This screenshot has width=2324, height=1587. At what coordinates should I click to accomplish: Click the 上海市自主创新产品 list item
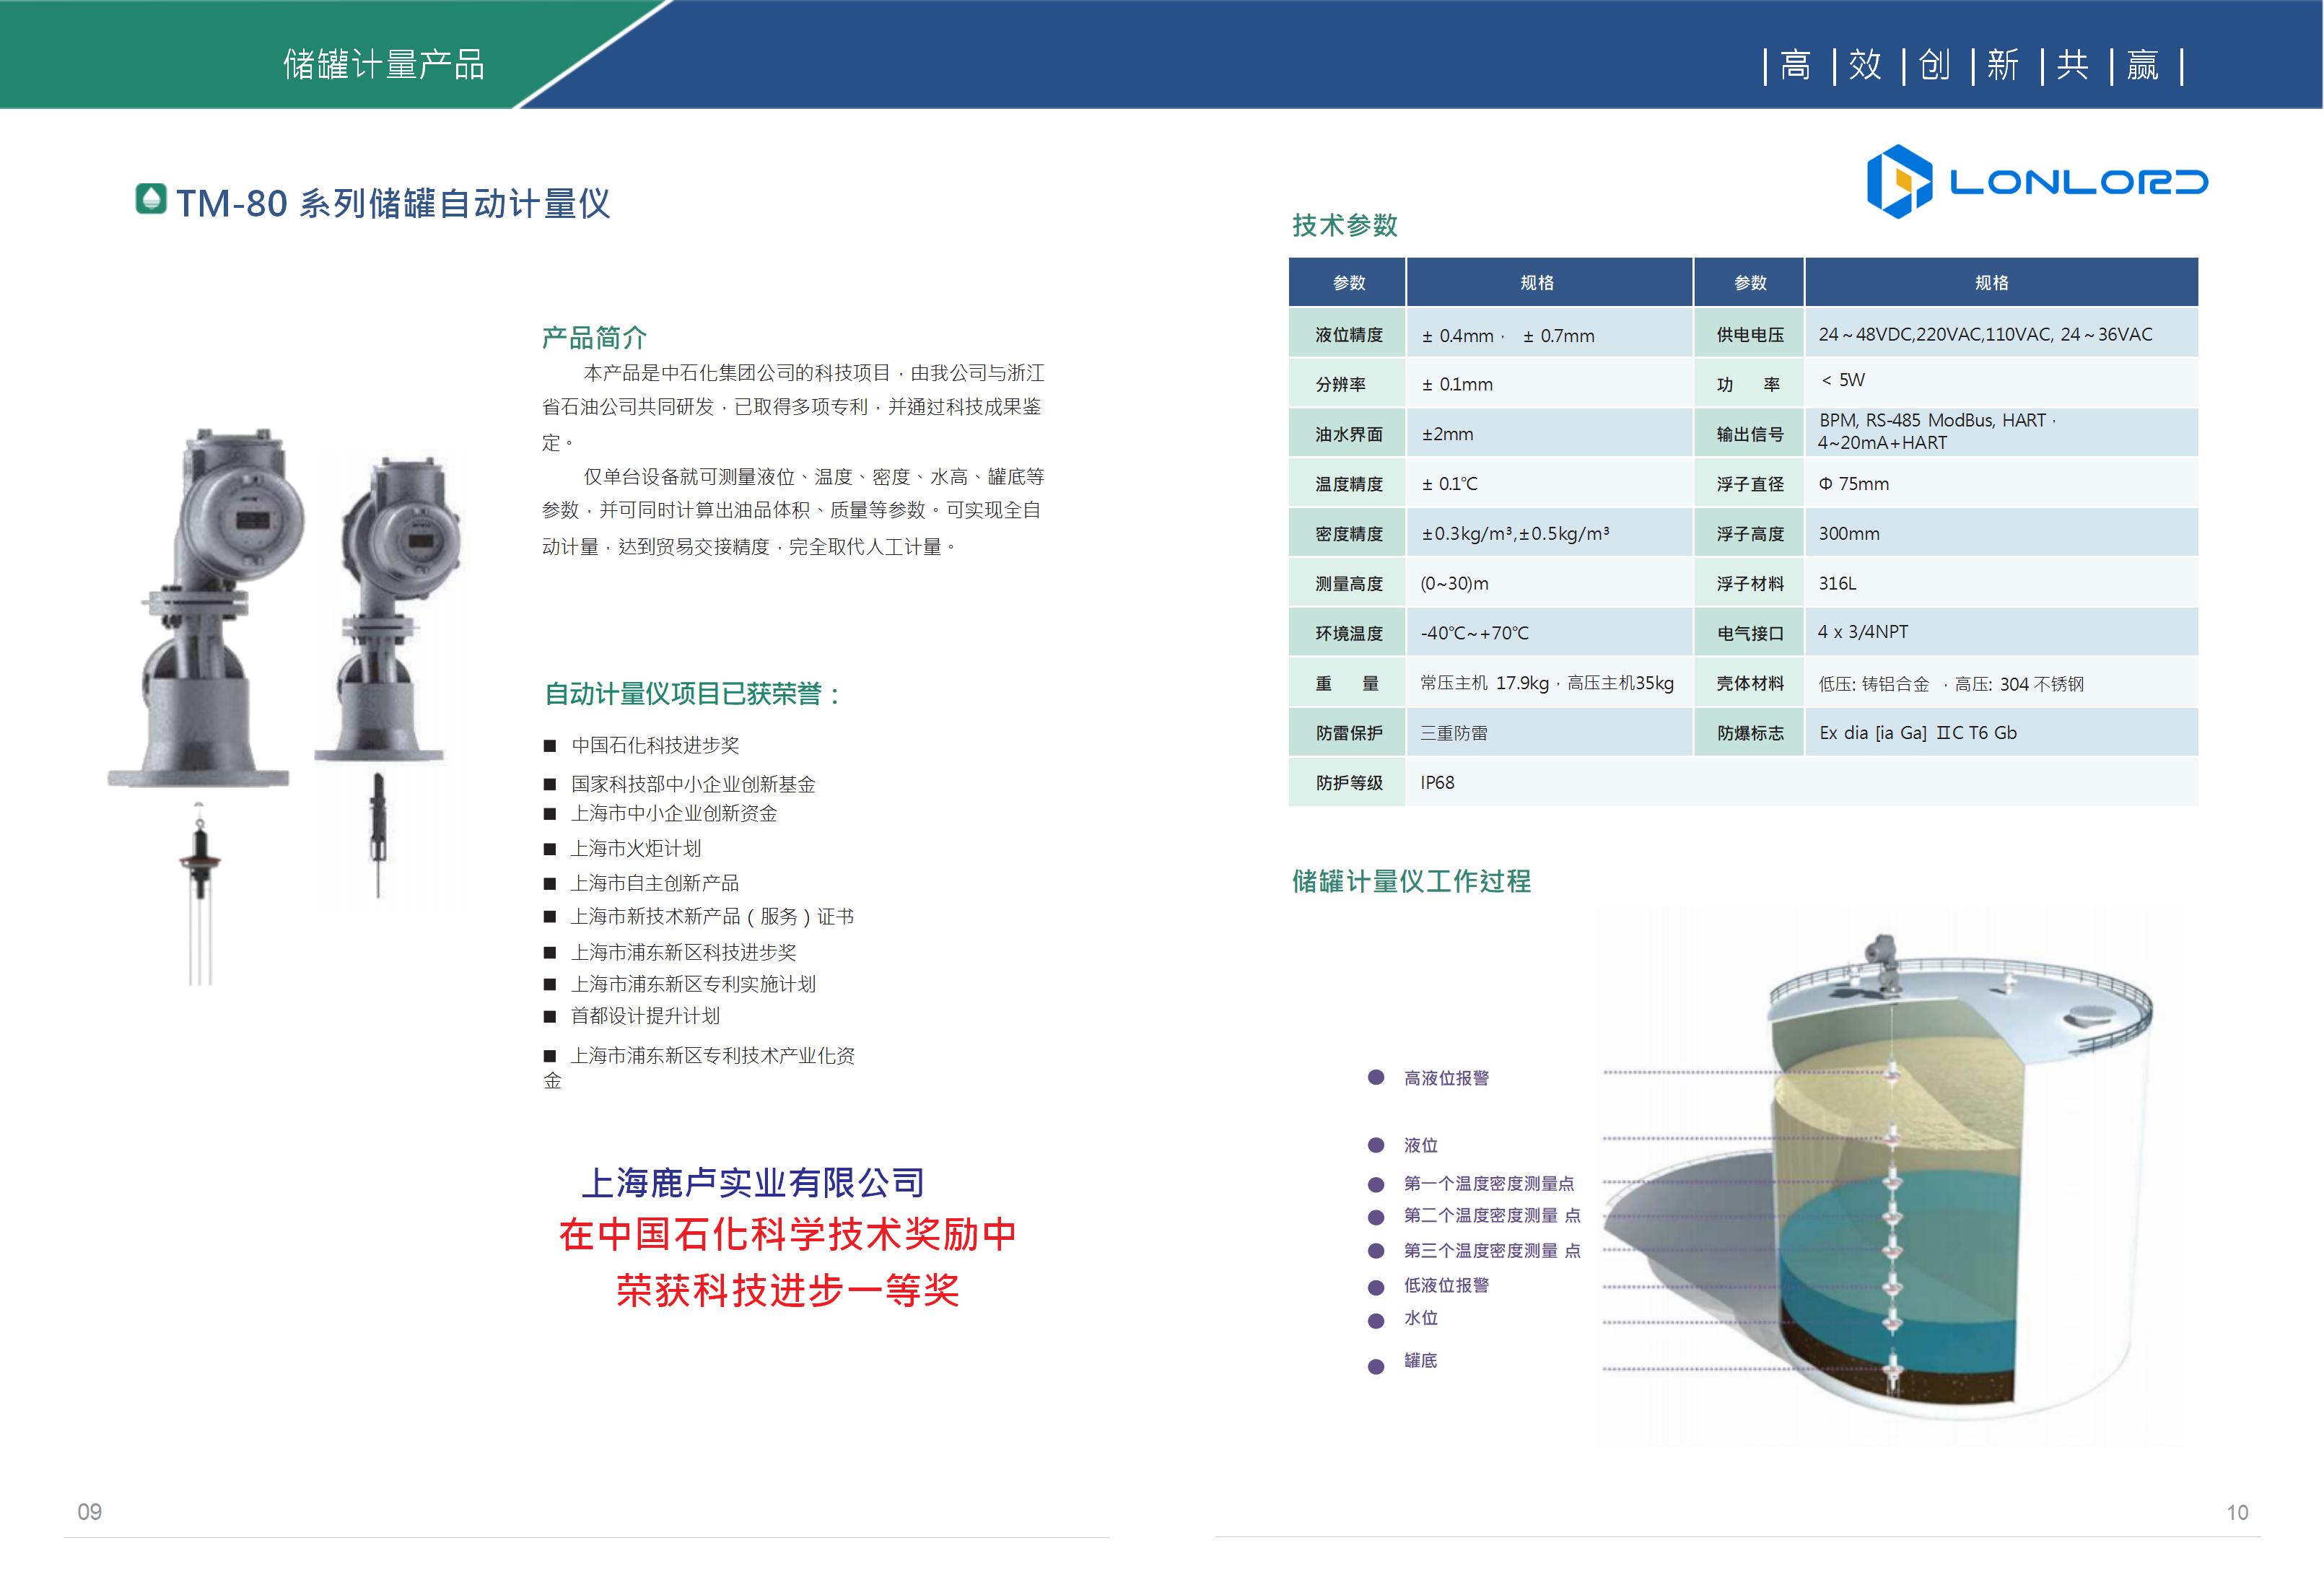tap(655, 883)
